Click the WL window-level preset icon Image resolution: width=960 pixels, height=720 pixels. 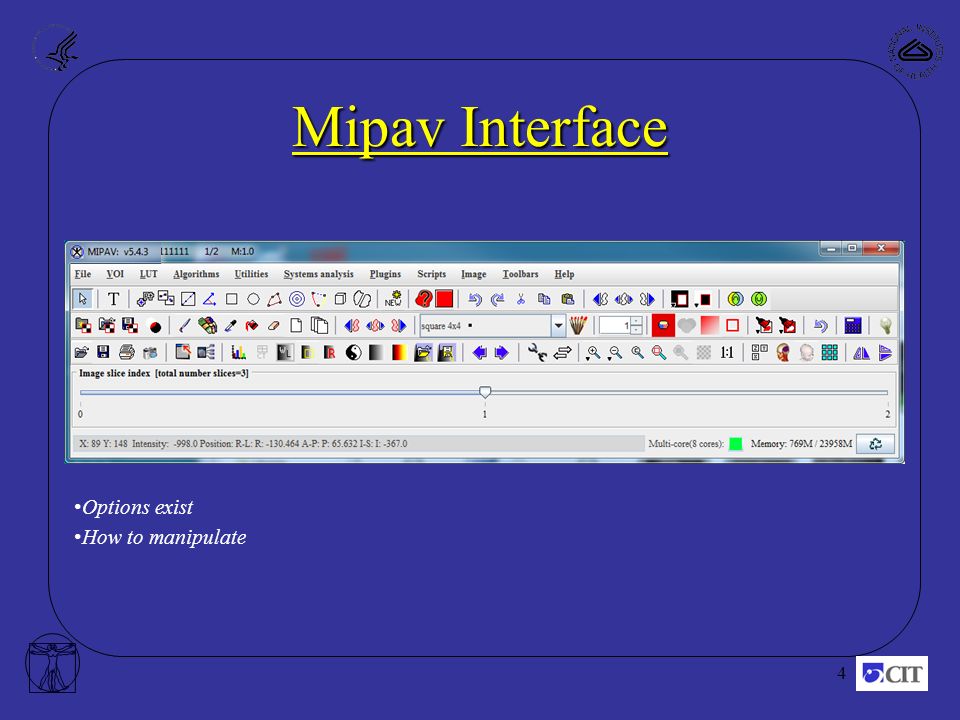click(x=284, y=352)
